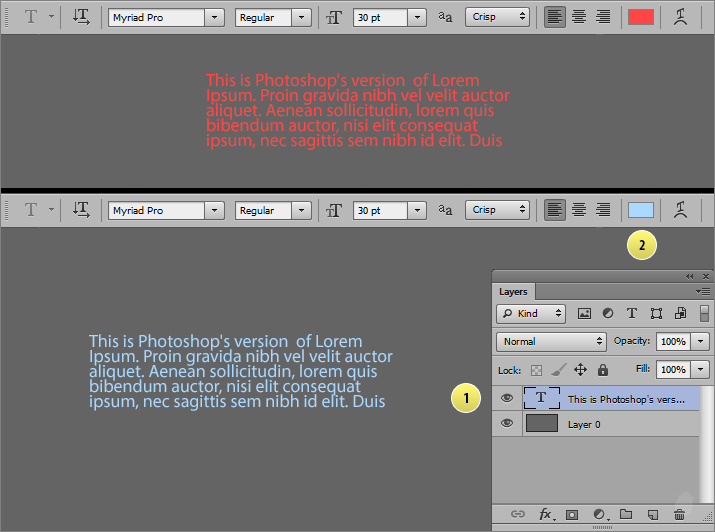Open the Opacity slider arrow
Screen dimensions: 715x532
click(700, 341)
